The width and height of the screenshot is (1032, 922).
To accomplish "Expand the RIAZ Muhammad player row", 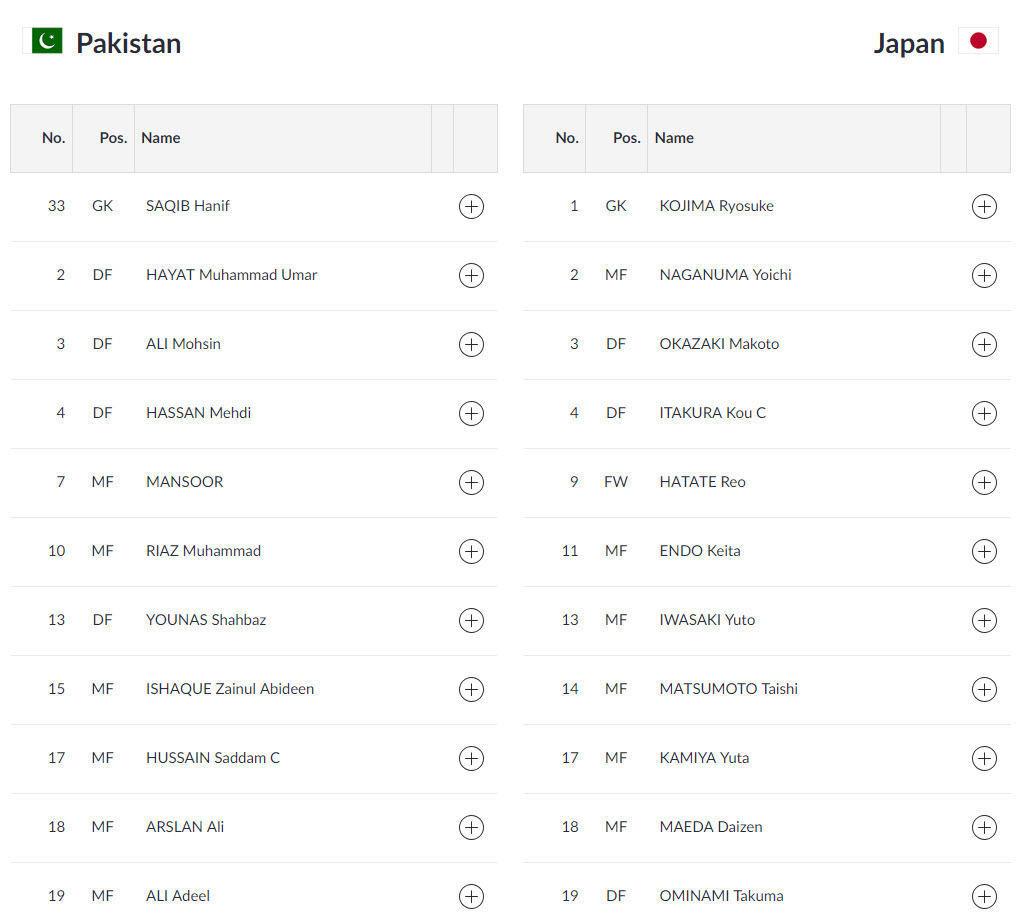I will pos(471,552).
